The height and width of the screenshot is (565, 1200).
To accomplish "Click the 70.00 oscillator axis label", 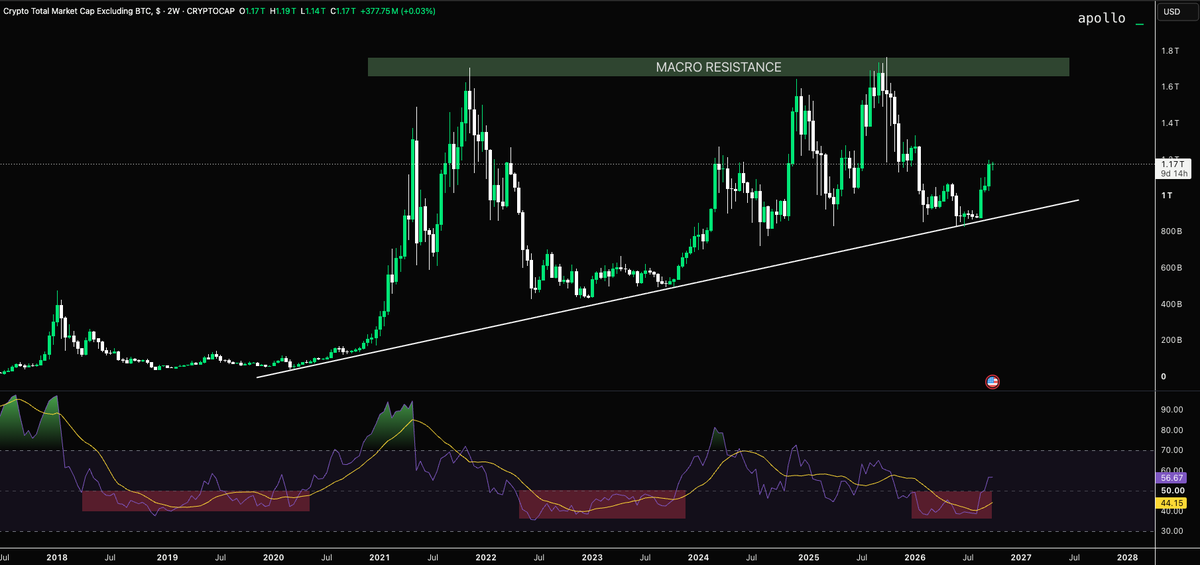I will pyautogui.click(x=1172, y=450).
